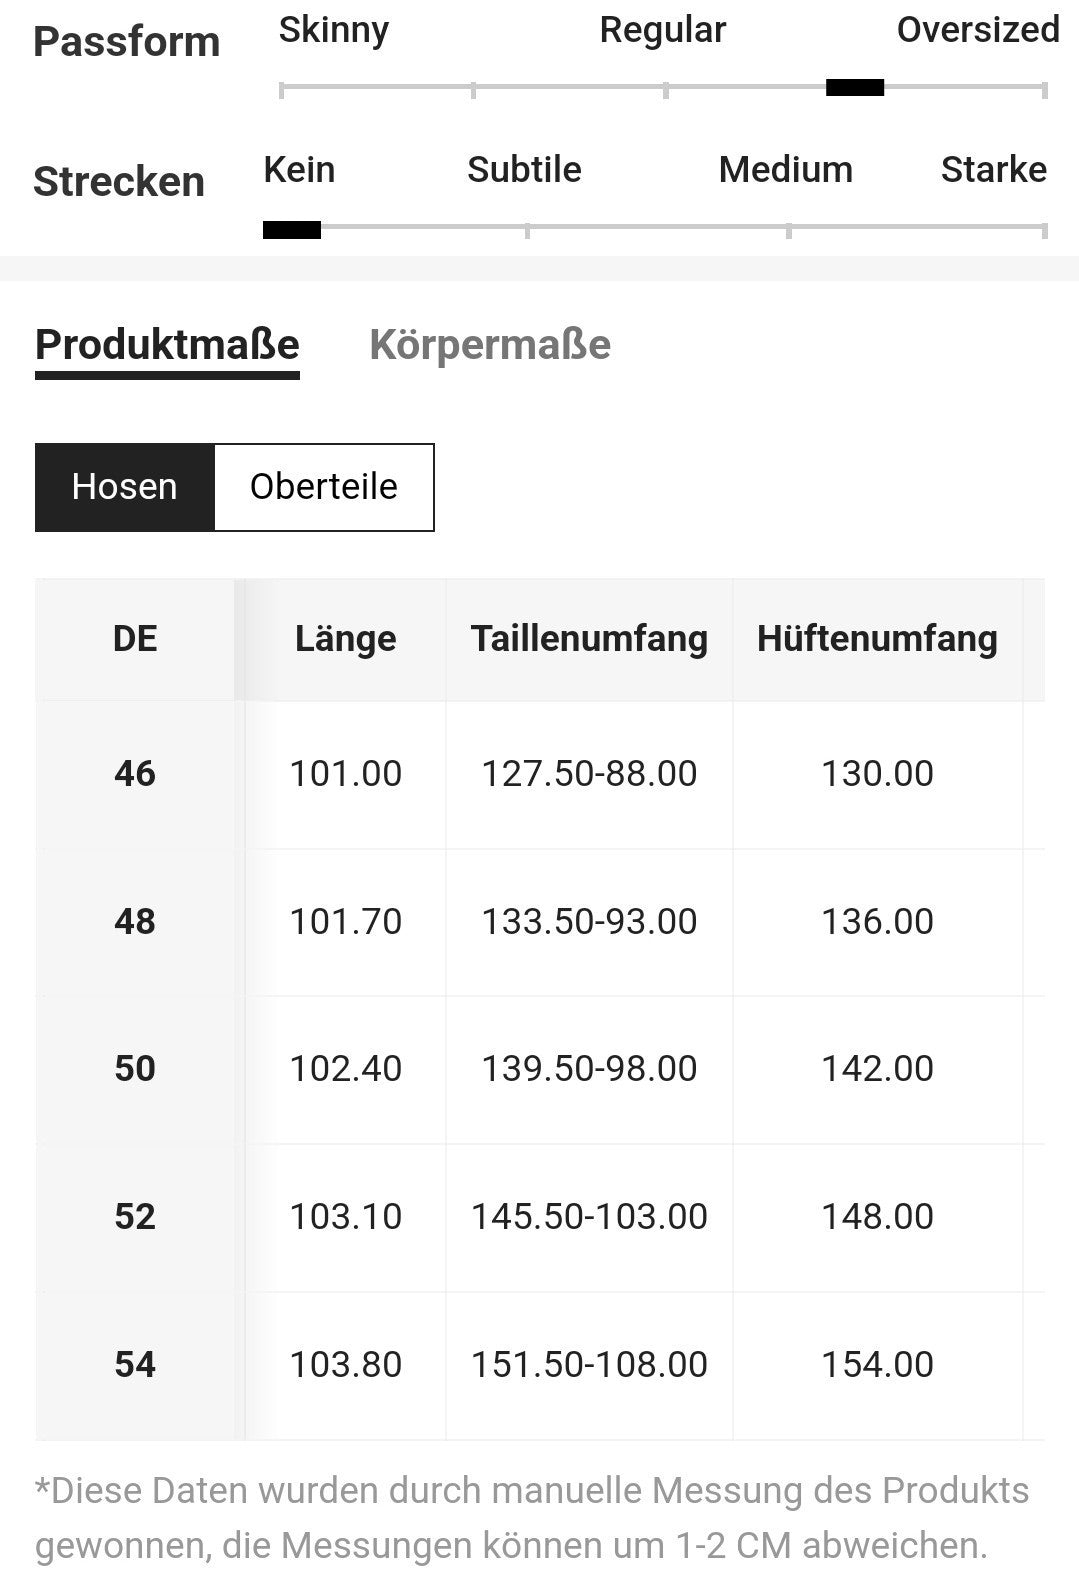The width and height of the screenshot is (1079, 1593).
Task: Click the Hüftenumfang column header
Action: (878, 639)
